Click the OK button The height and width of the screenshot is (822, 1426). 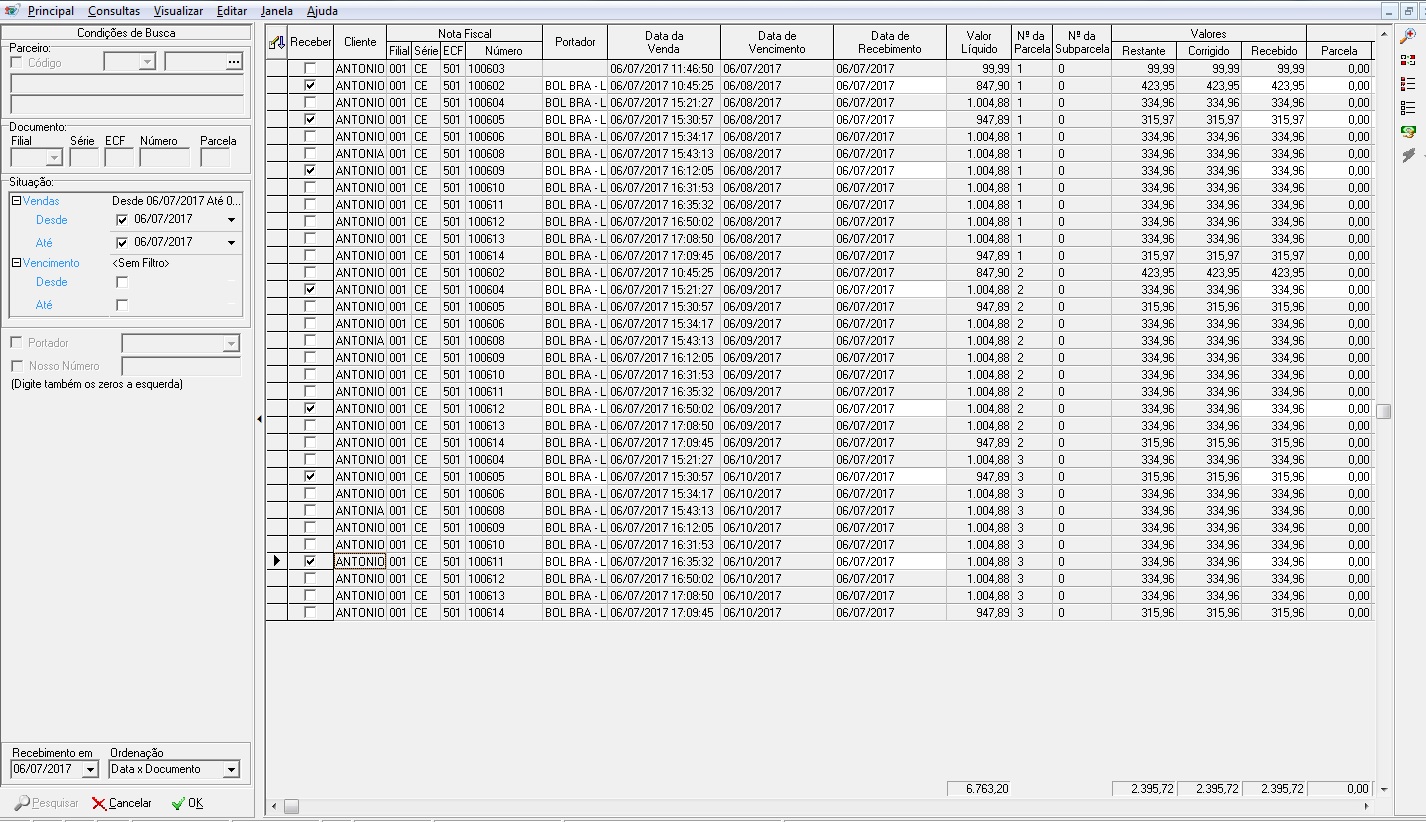[187, 803]
